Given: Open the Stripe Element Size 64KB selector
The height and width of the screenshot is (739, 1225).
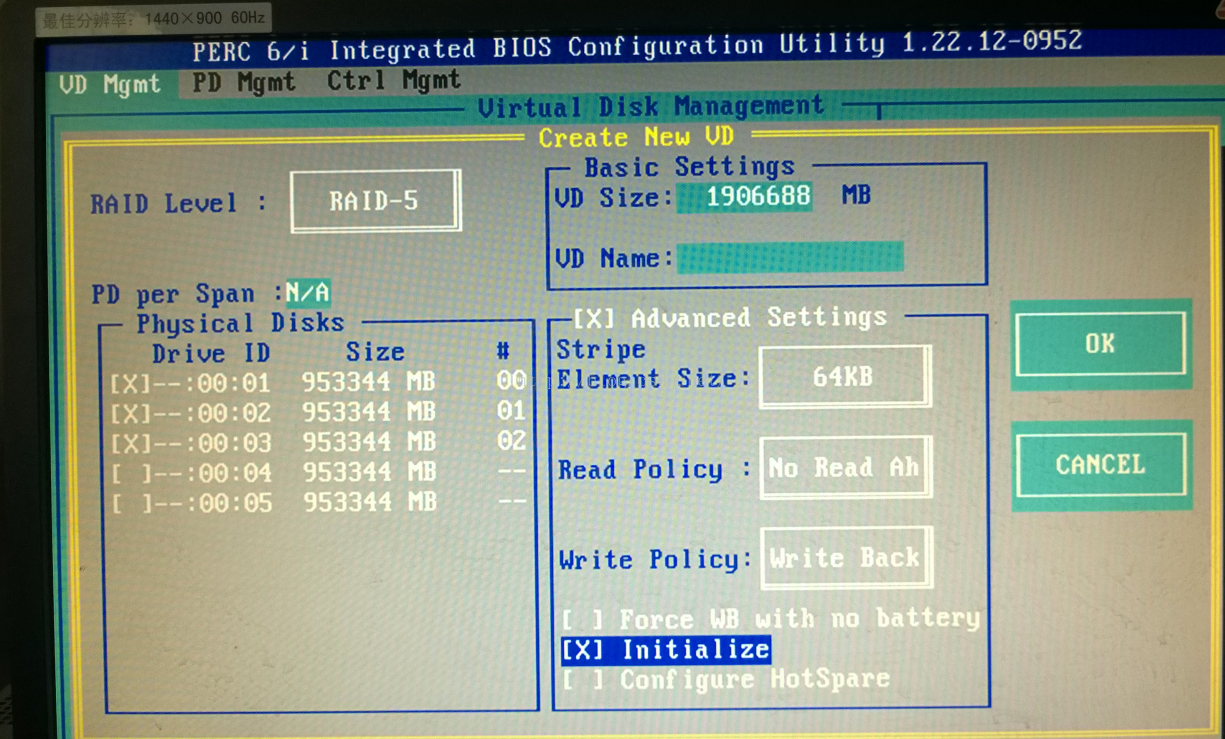Looking at the screenshot, I should click(x=844, y=377).
